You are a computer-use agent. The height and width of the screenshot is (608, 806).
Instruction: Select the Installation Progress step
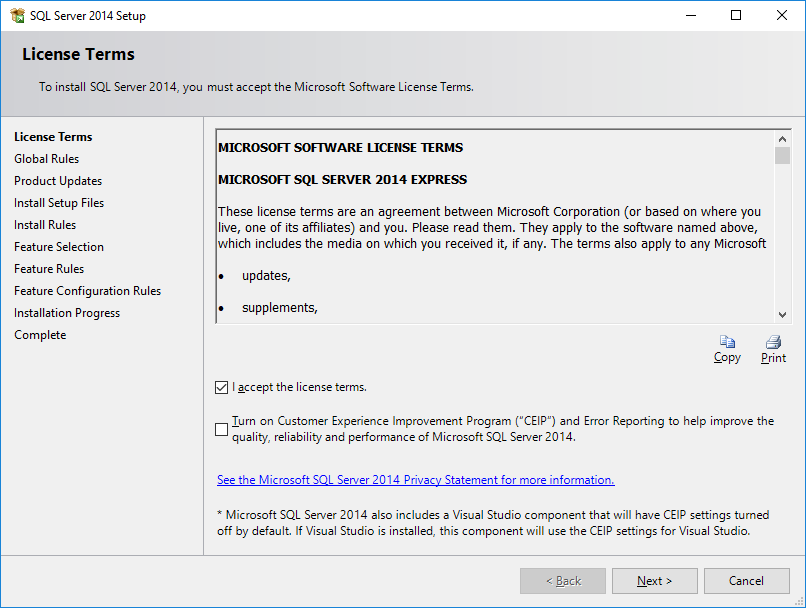coord(66,312)
